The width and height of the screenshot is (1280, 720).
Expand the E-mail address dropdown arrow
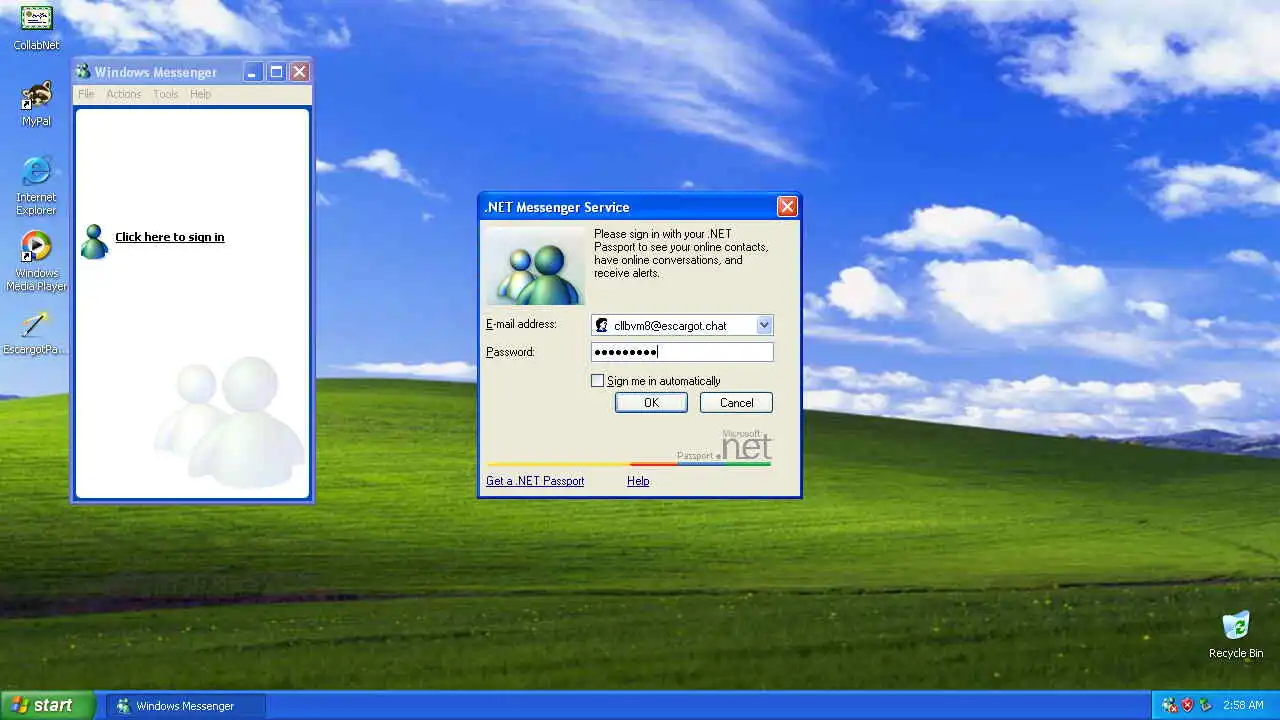764,325
